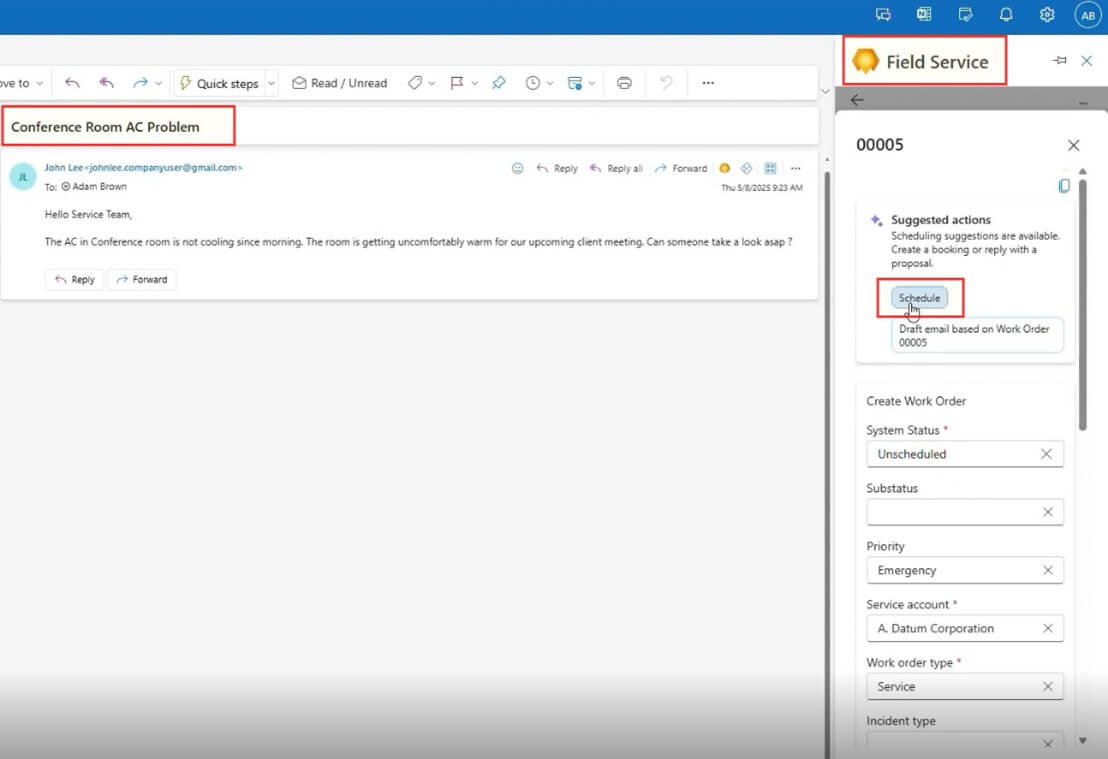Clear the Substatus field
The width and height of the screenshot is (1108, 759).
pyautogui.click(x=1048, y=512)
